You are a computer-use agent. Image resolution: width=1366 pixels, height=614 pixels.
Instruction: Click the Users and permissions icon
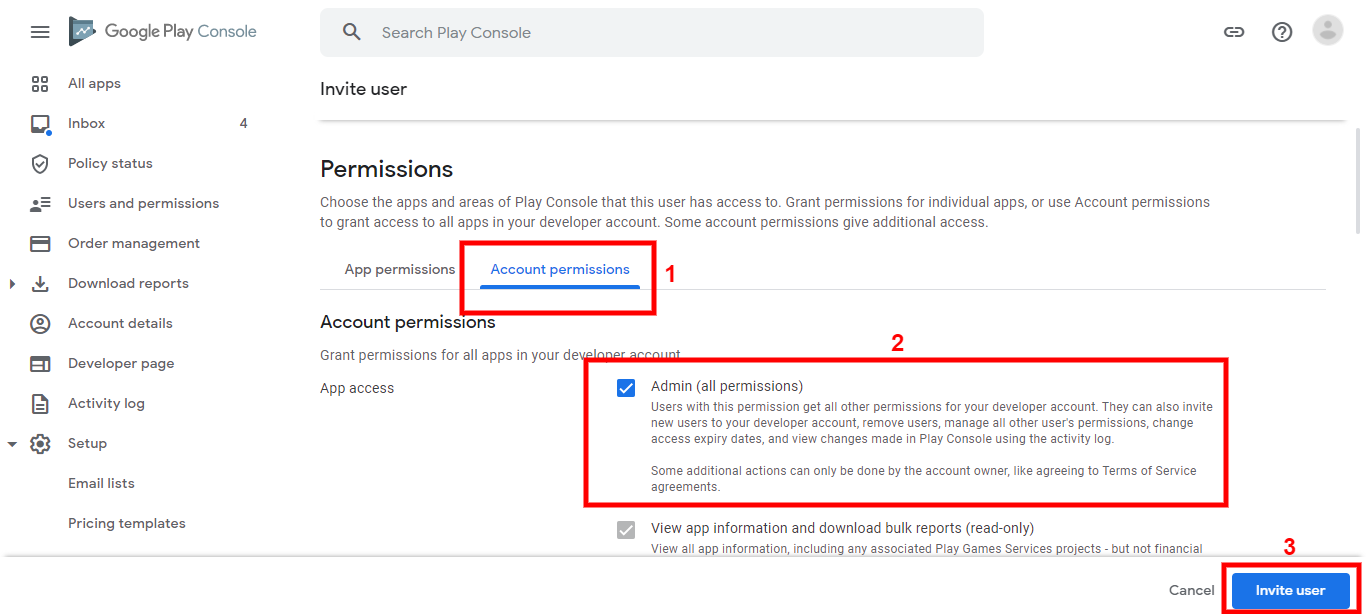pos(40,204)
